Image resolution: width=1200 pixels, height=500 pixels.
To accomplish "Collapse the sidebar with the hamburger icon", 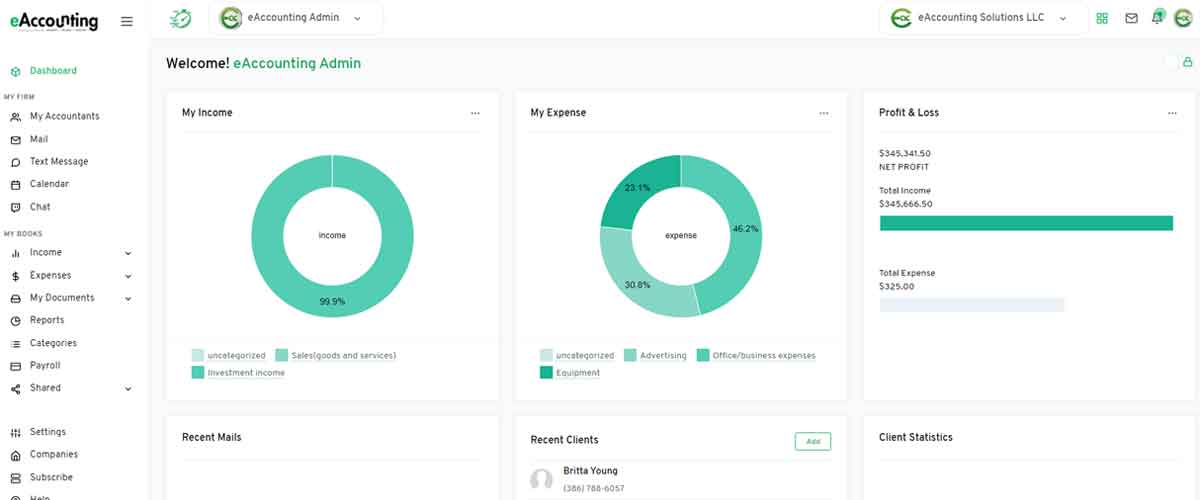I will (126, 21).
